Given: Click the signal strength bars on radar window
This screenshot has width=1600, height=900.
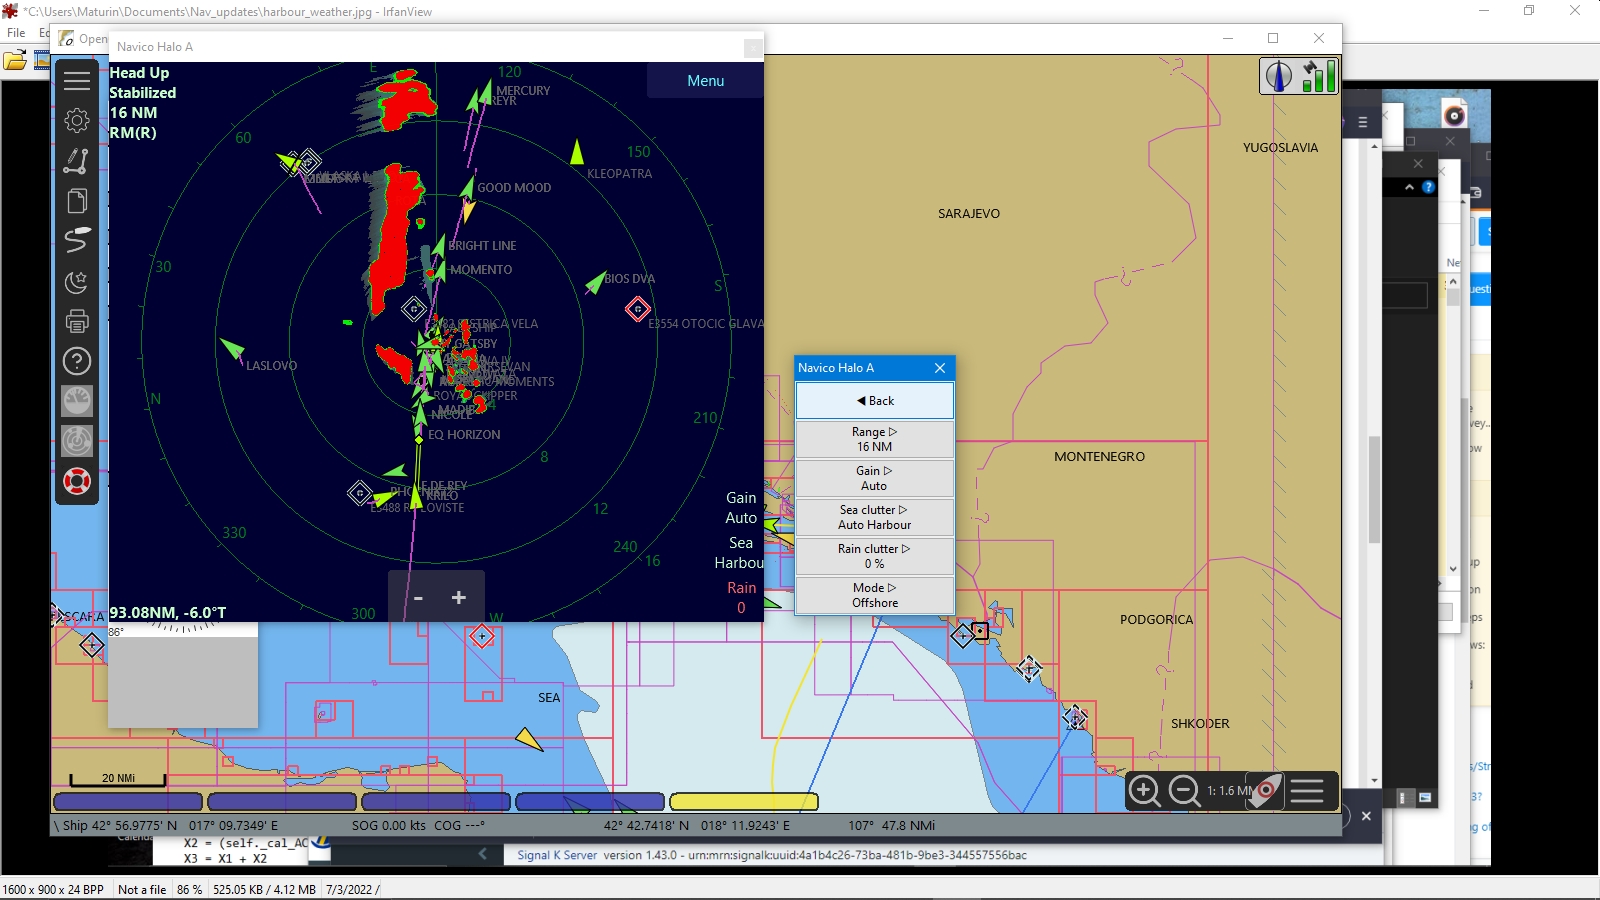Looking at the screenshot, I should pyautogui.click(x=1320, y=76).
